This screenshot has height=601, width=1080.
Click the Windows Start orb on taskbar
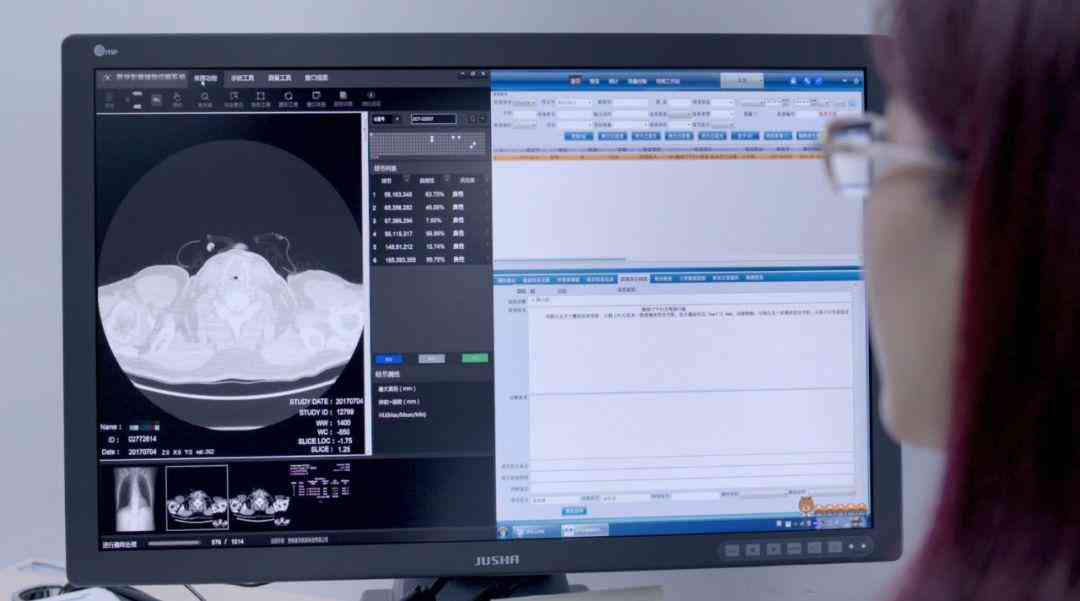point(503,532)
